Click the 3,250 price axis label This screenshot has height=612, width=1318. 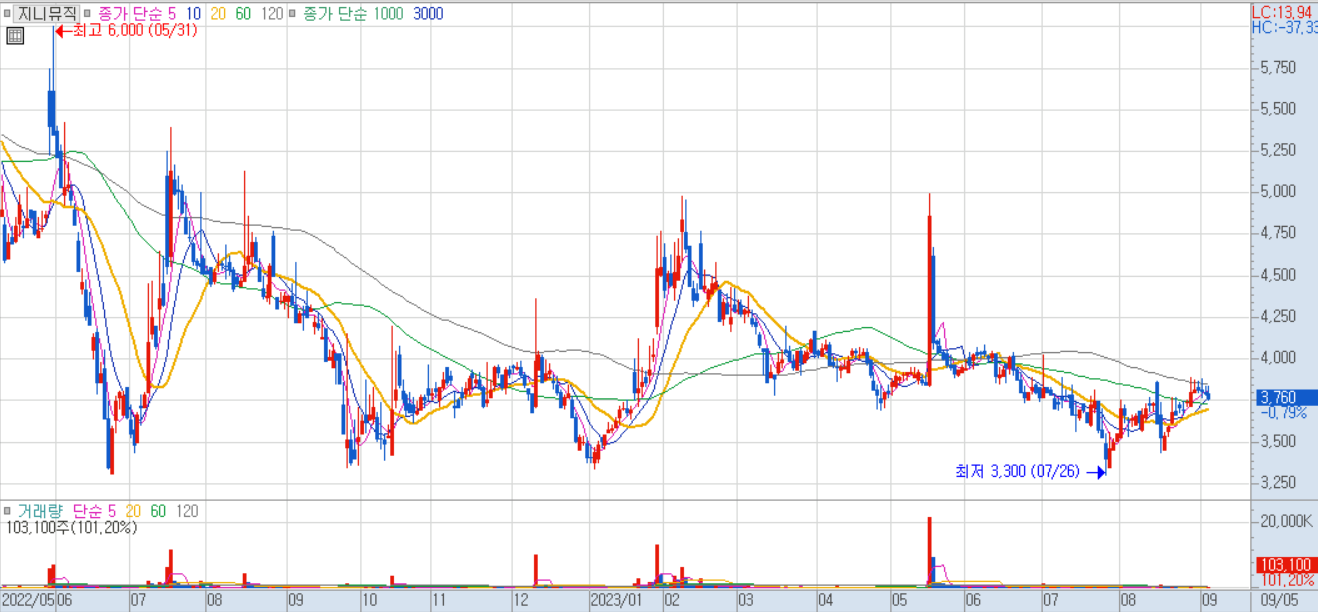[1280, 482]
